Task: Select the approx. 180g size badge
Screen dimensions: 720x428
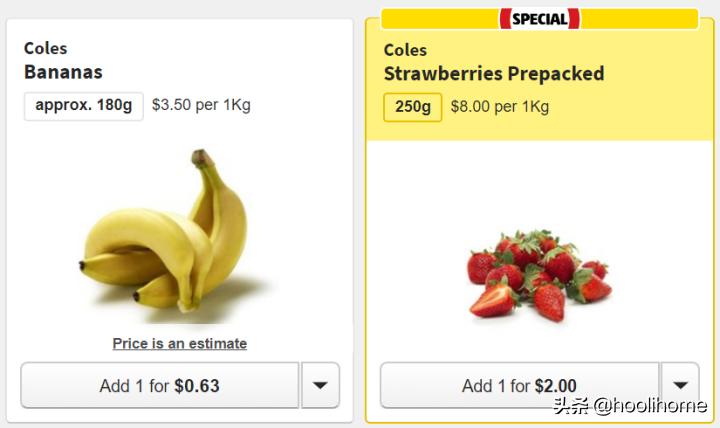Action: coord(83,105)
